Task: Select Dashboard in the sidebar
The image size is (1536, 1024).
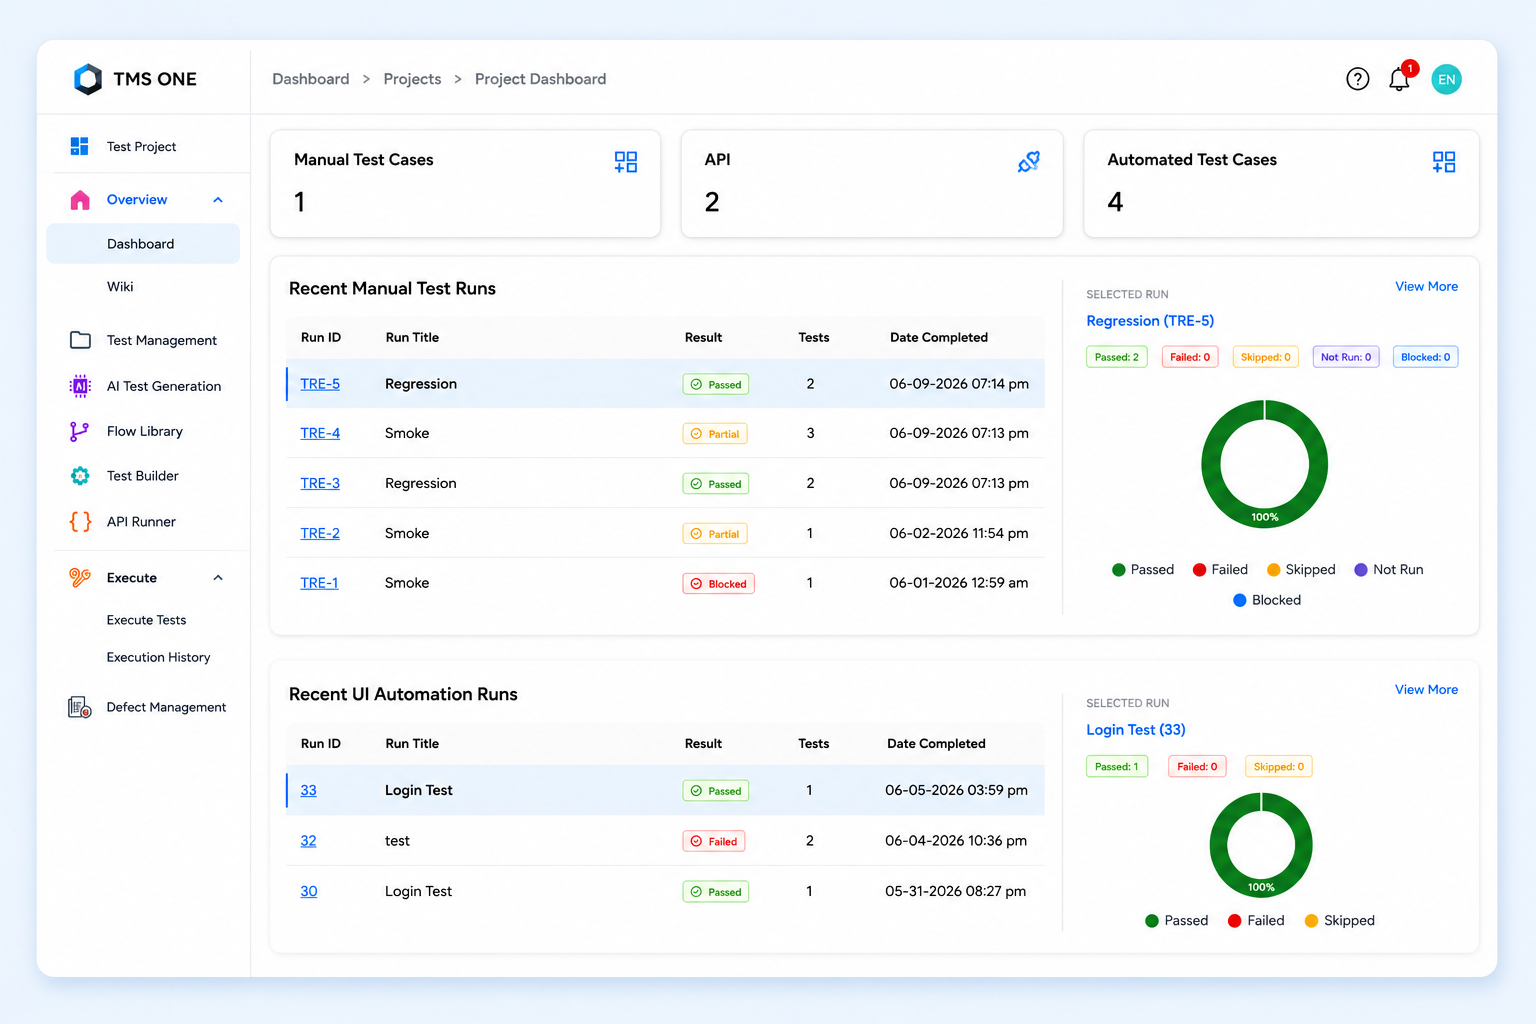Action: coord(143,244)
